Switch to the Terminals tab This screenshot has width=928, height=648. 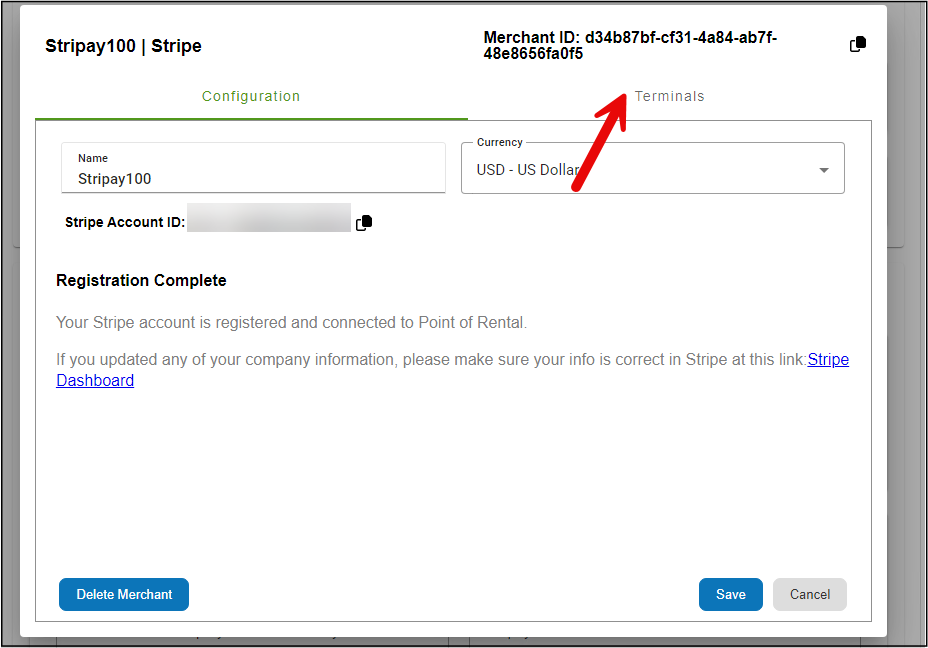(669, 97)
